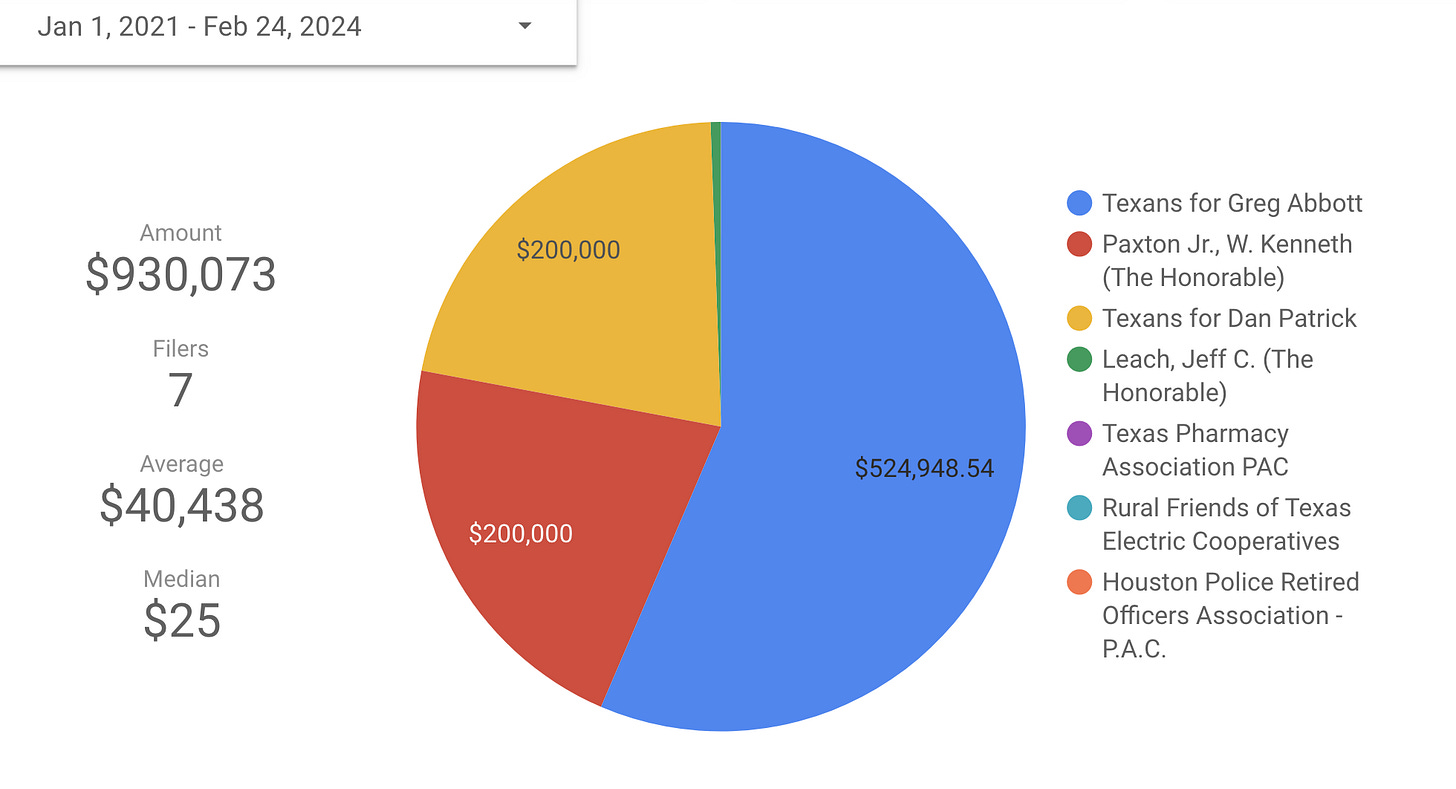Viewport: 1456px width, 789px height.
Task: Click the Jan 1, 2021 - Feb 24, 2024 date text
Action: pos(199,26)
